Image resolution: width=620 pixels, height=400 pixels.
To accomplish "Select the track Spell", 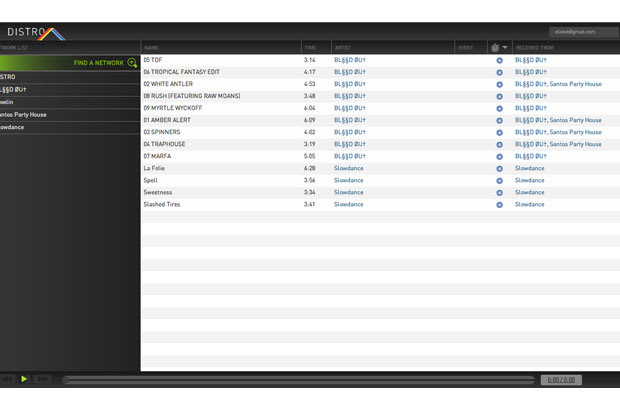I will (150, 180).
